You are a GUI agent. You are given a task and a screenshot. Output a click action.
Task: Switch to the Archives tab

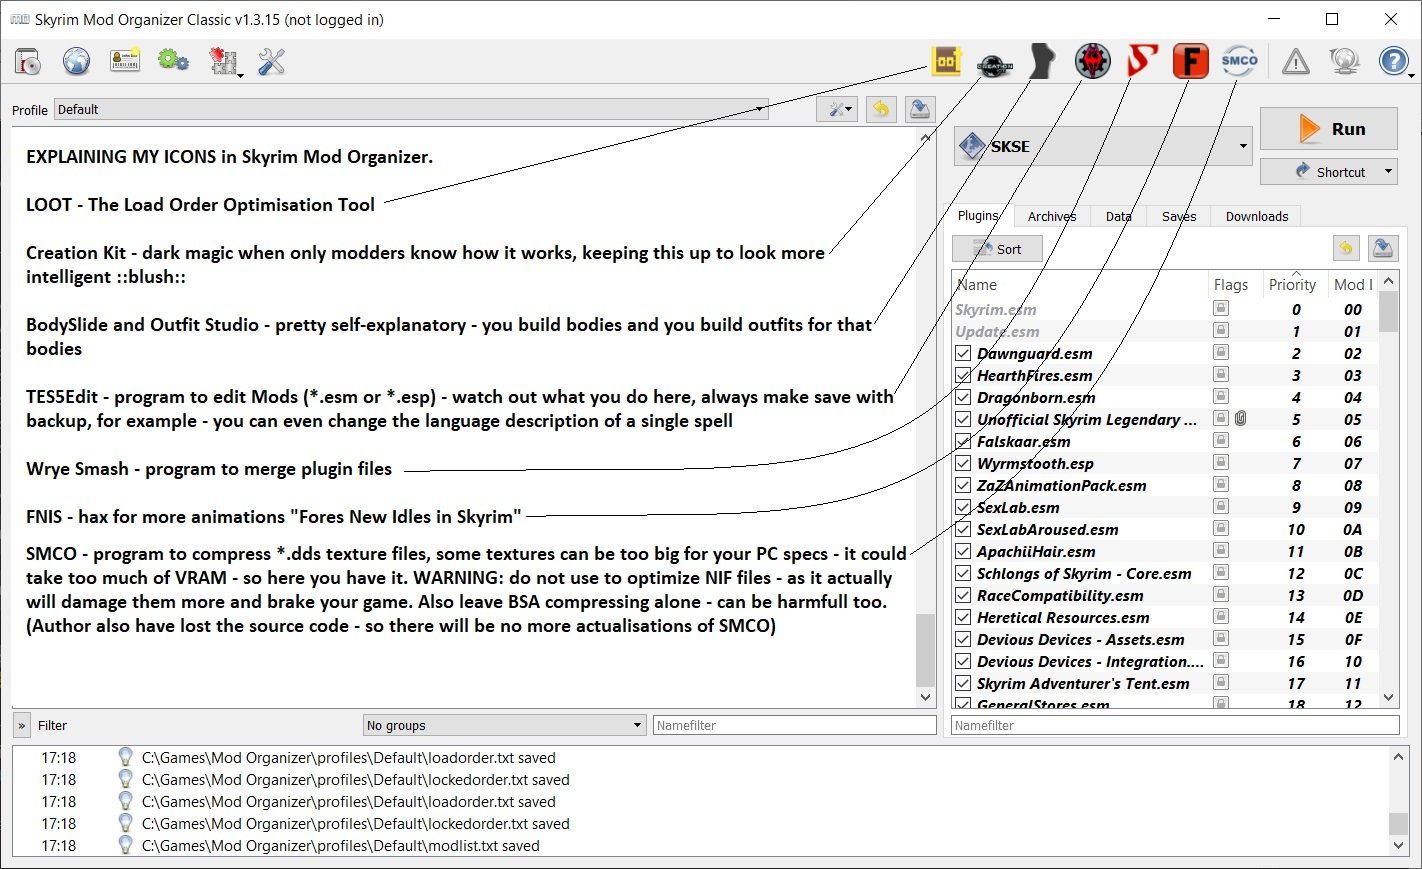pos(1052,216)
